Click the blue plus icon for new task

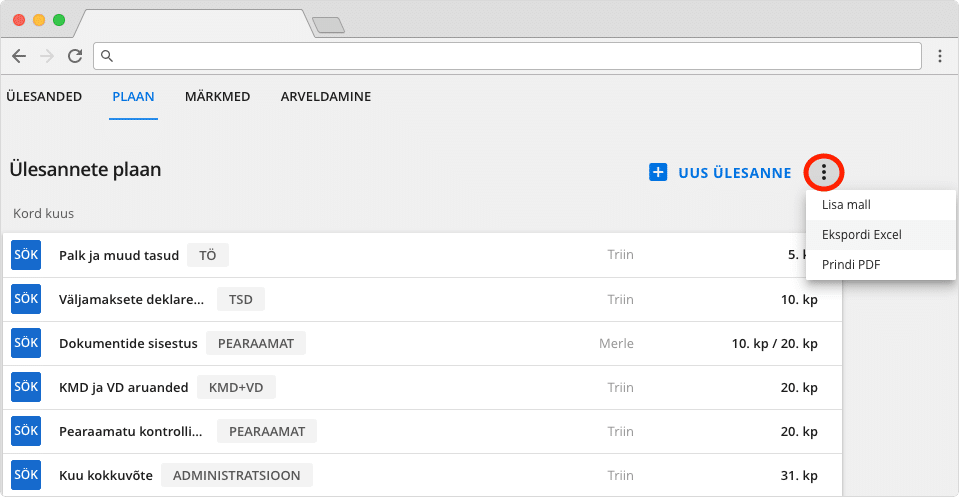[658, 172]
